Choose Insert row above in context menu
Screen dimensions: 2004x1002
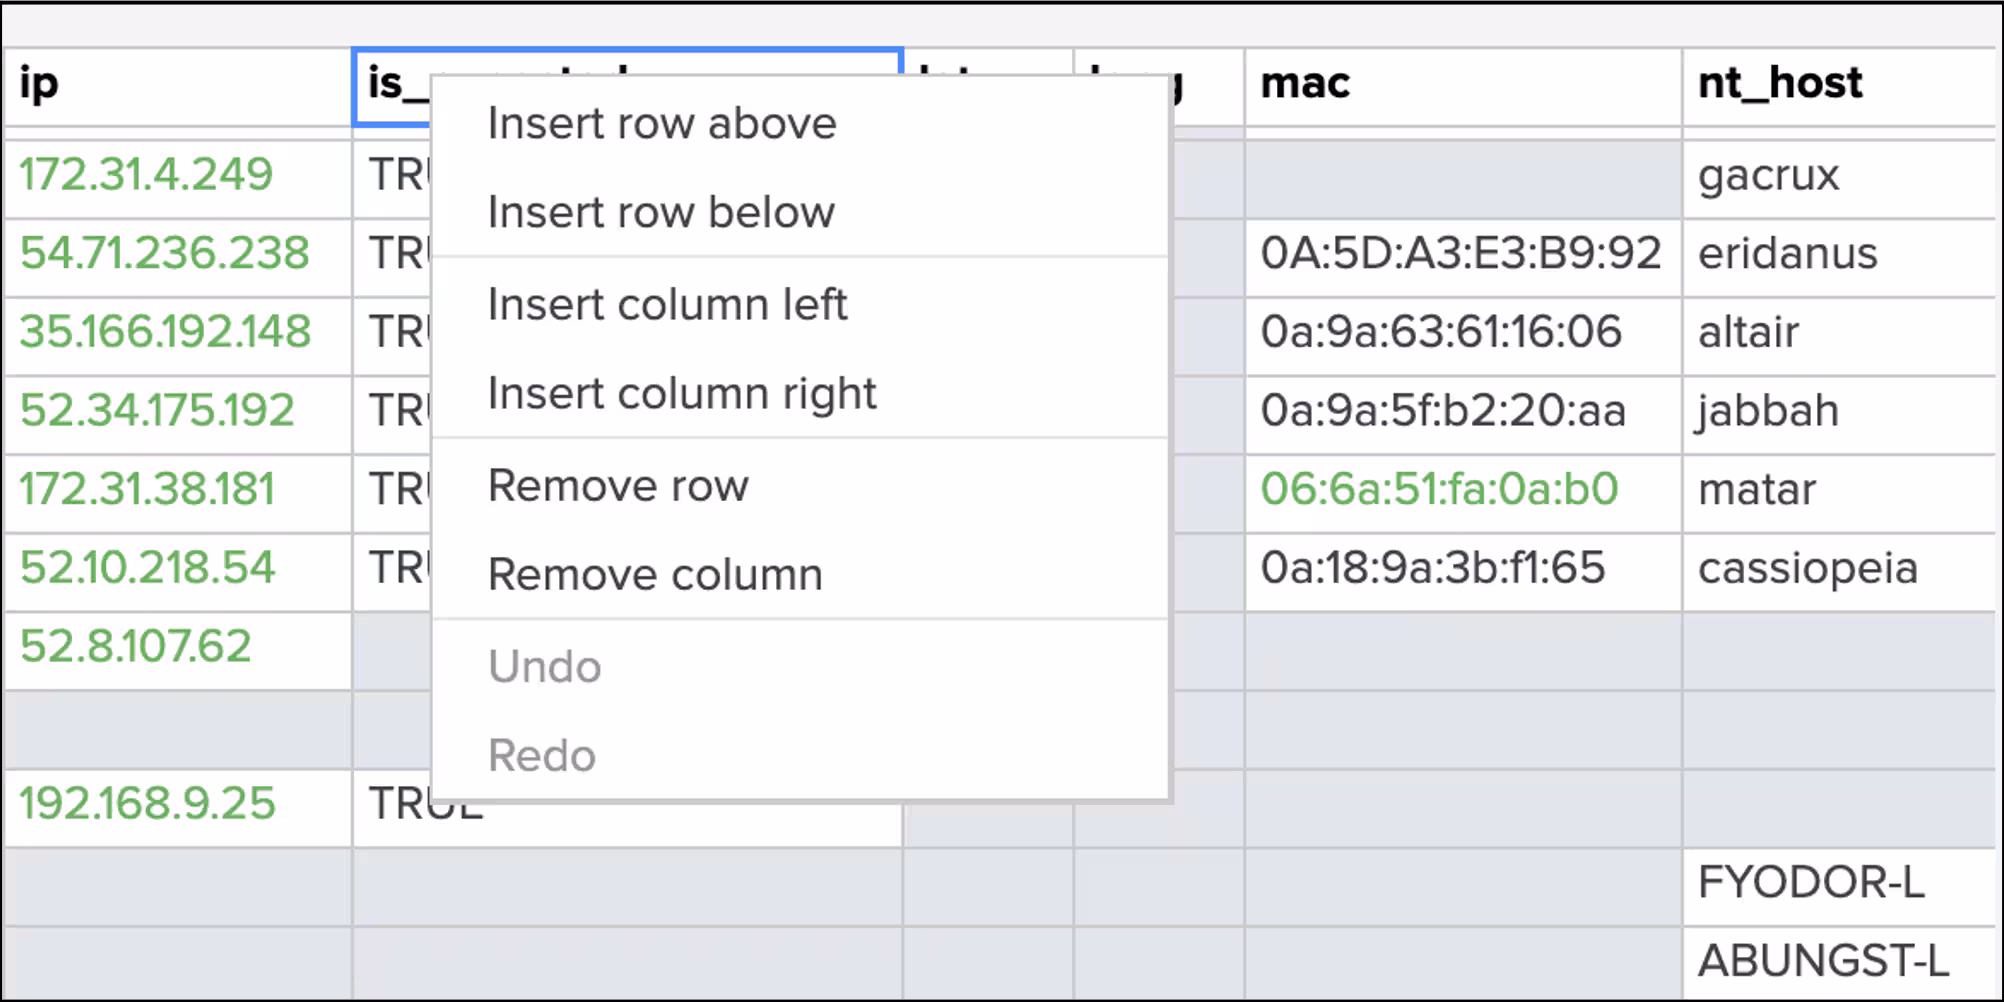coord(661,124)
